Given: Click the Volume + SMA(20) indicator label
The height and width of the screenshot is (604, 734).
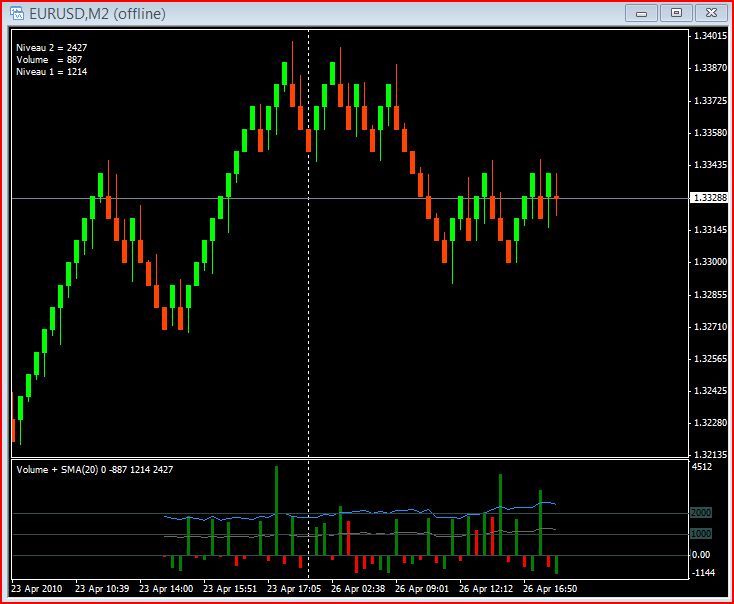Looking at the screenshot, I should [95, 470].
